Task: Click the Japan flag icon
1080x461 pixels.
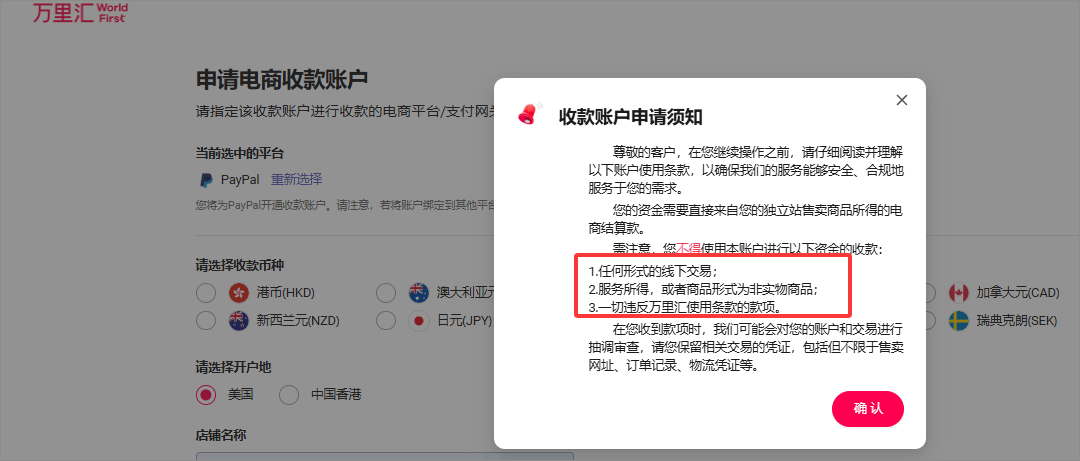Action: pos(418,320)
